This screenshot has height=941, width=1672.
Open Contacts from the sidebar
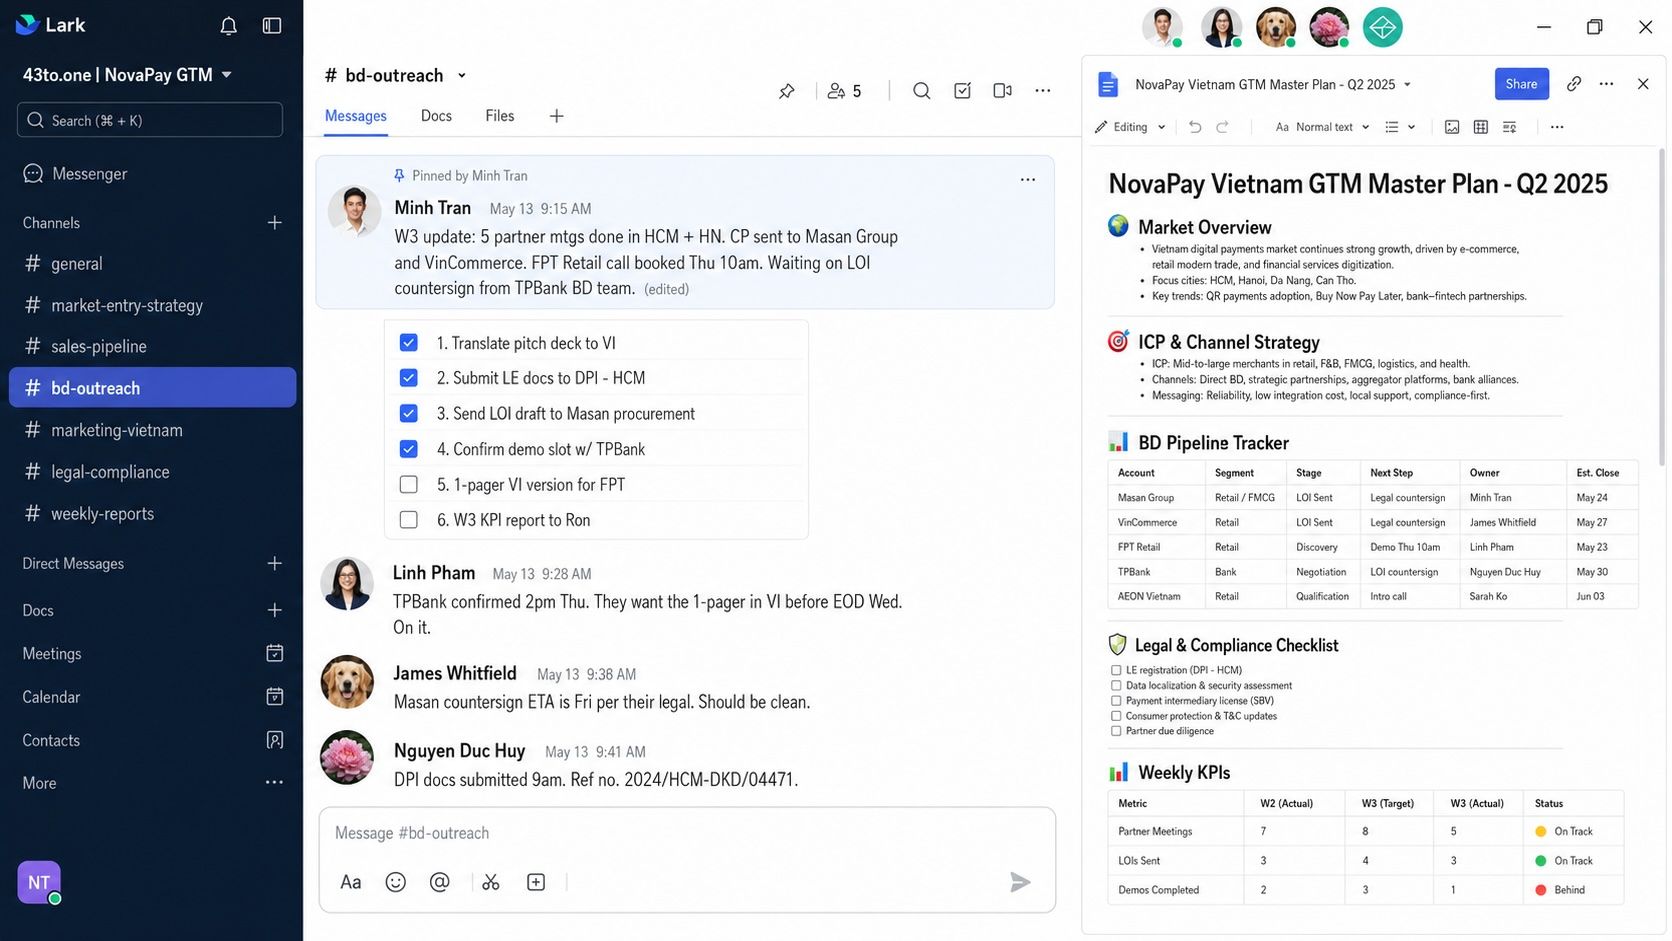click(x=153, y=740)
